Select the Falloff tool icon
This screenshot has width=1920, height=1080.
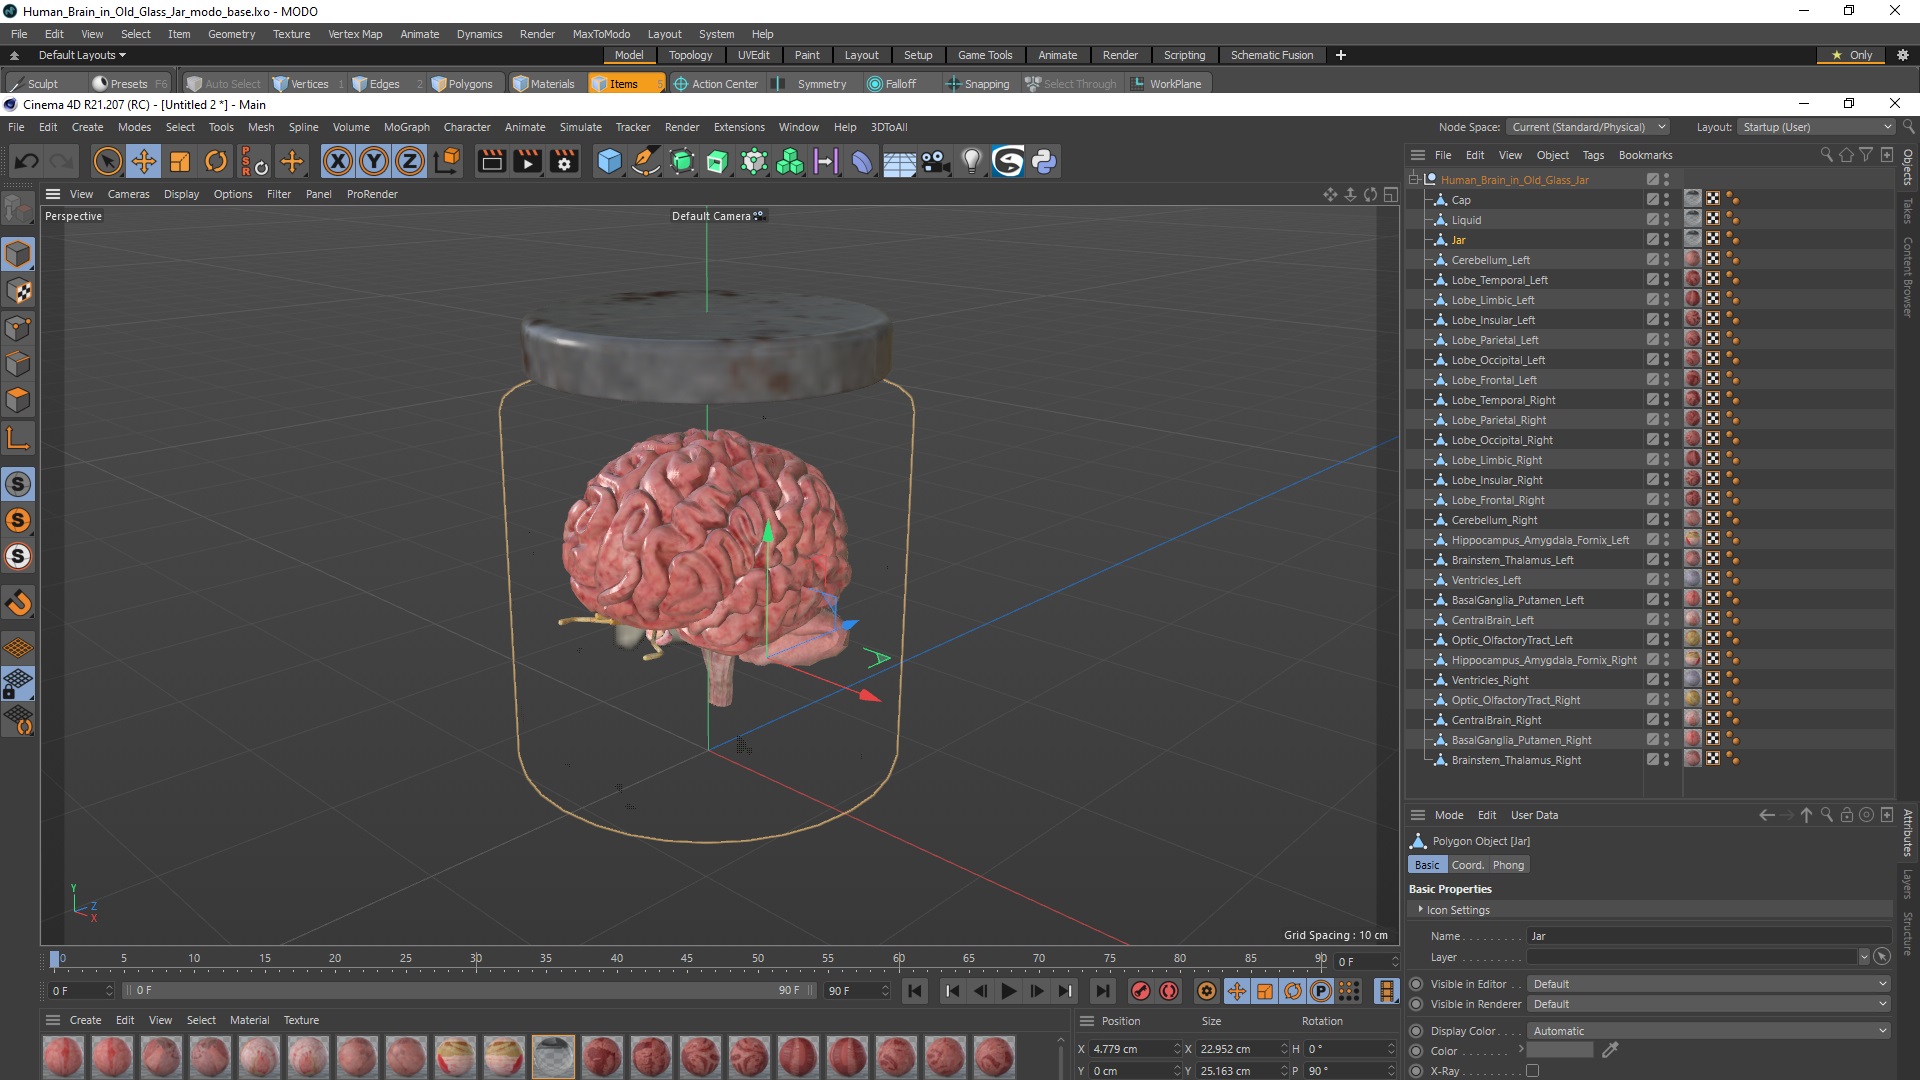pyautogui.click(x=873, y=83)
